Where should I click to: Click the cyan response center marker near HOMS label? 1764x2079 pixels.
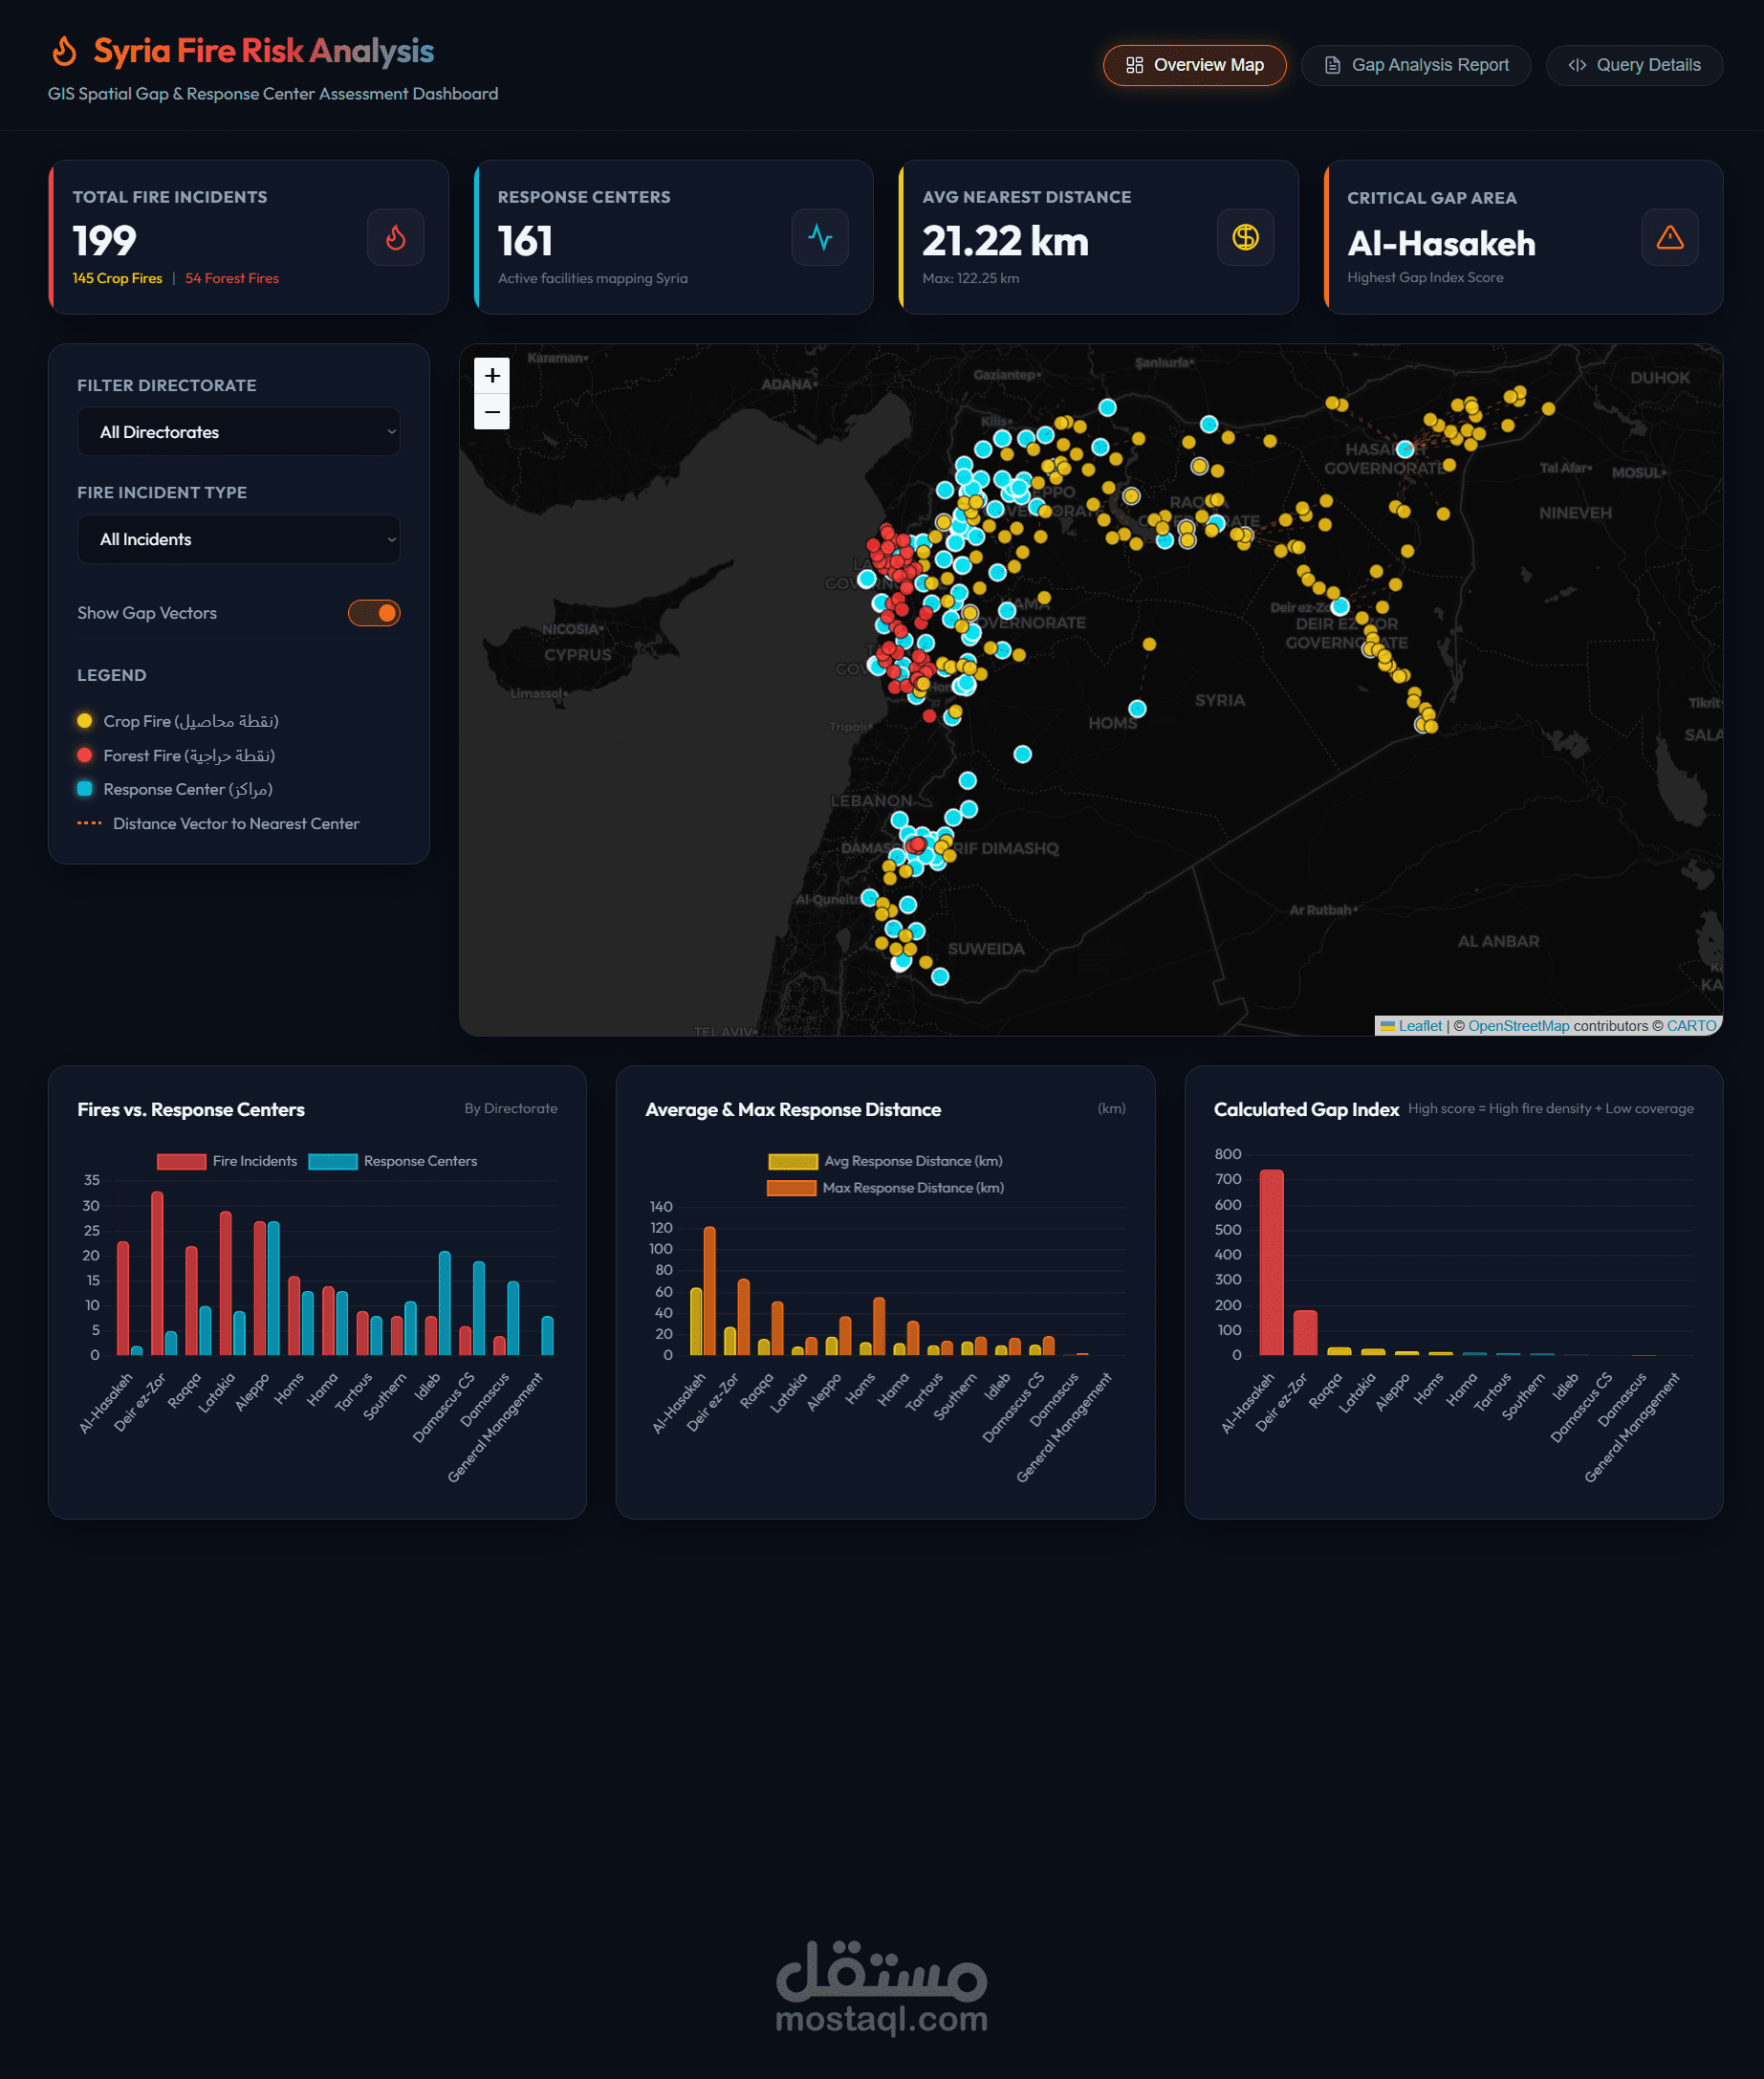(1137, 709)
